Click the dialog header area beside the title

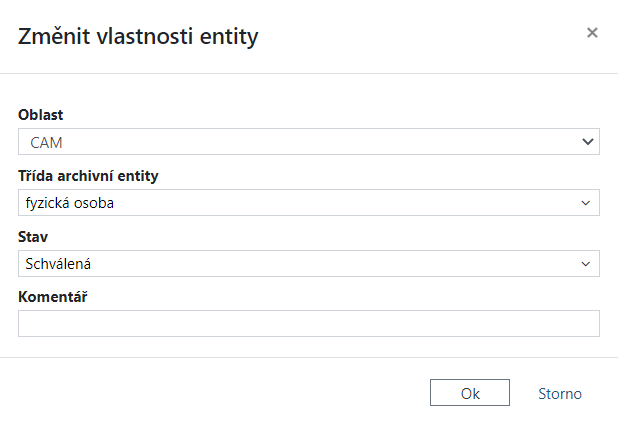click(x=420, y=37)
